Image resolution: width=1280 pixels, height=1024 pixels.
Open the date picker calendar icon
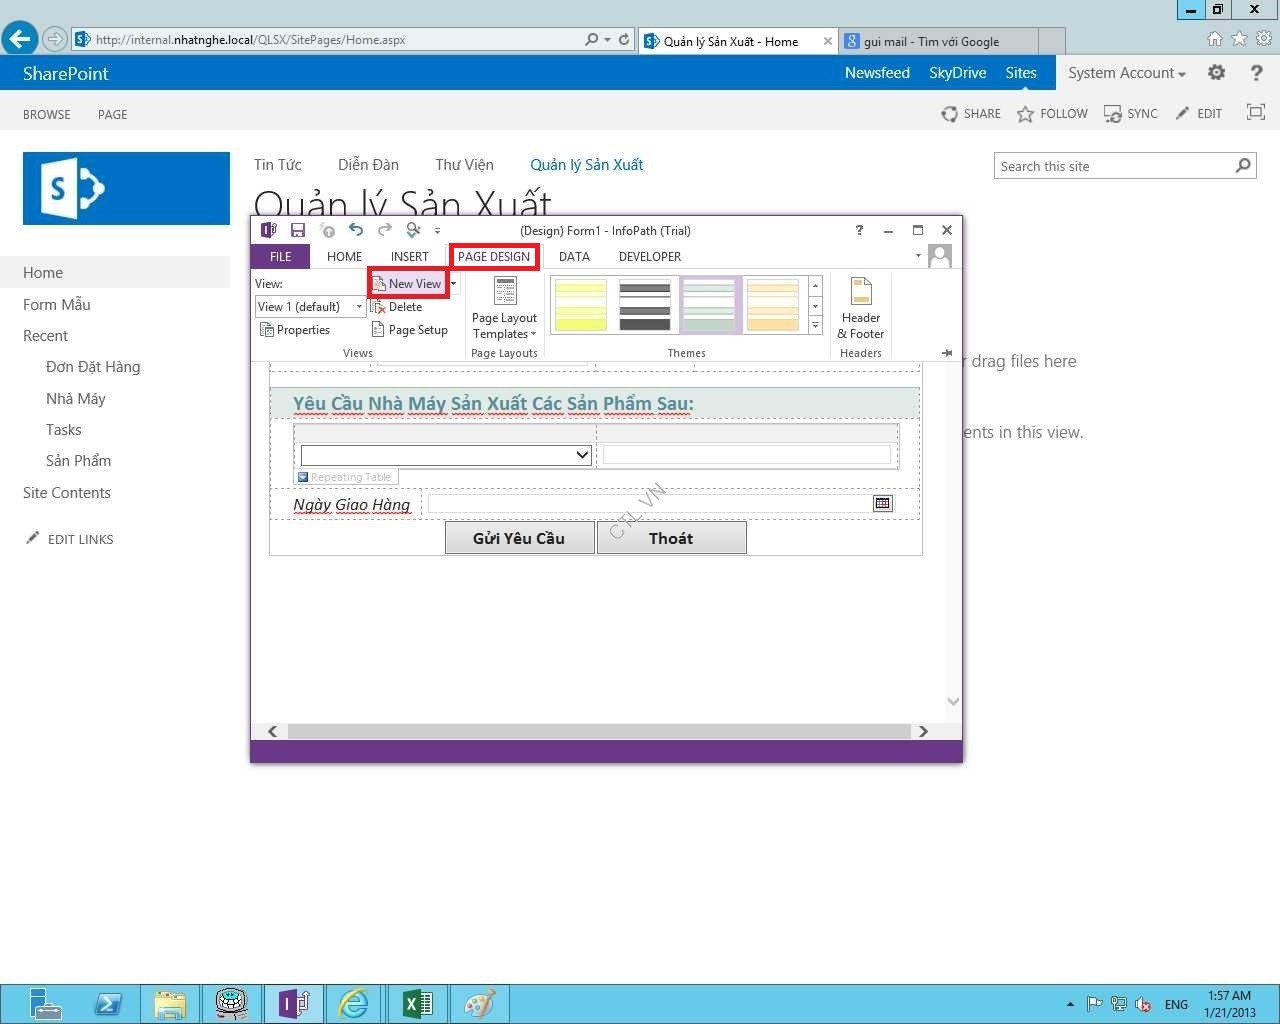(x=882, y=504)
